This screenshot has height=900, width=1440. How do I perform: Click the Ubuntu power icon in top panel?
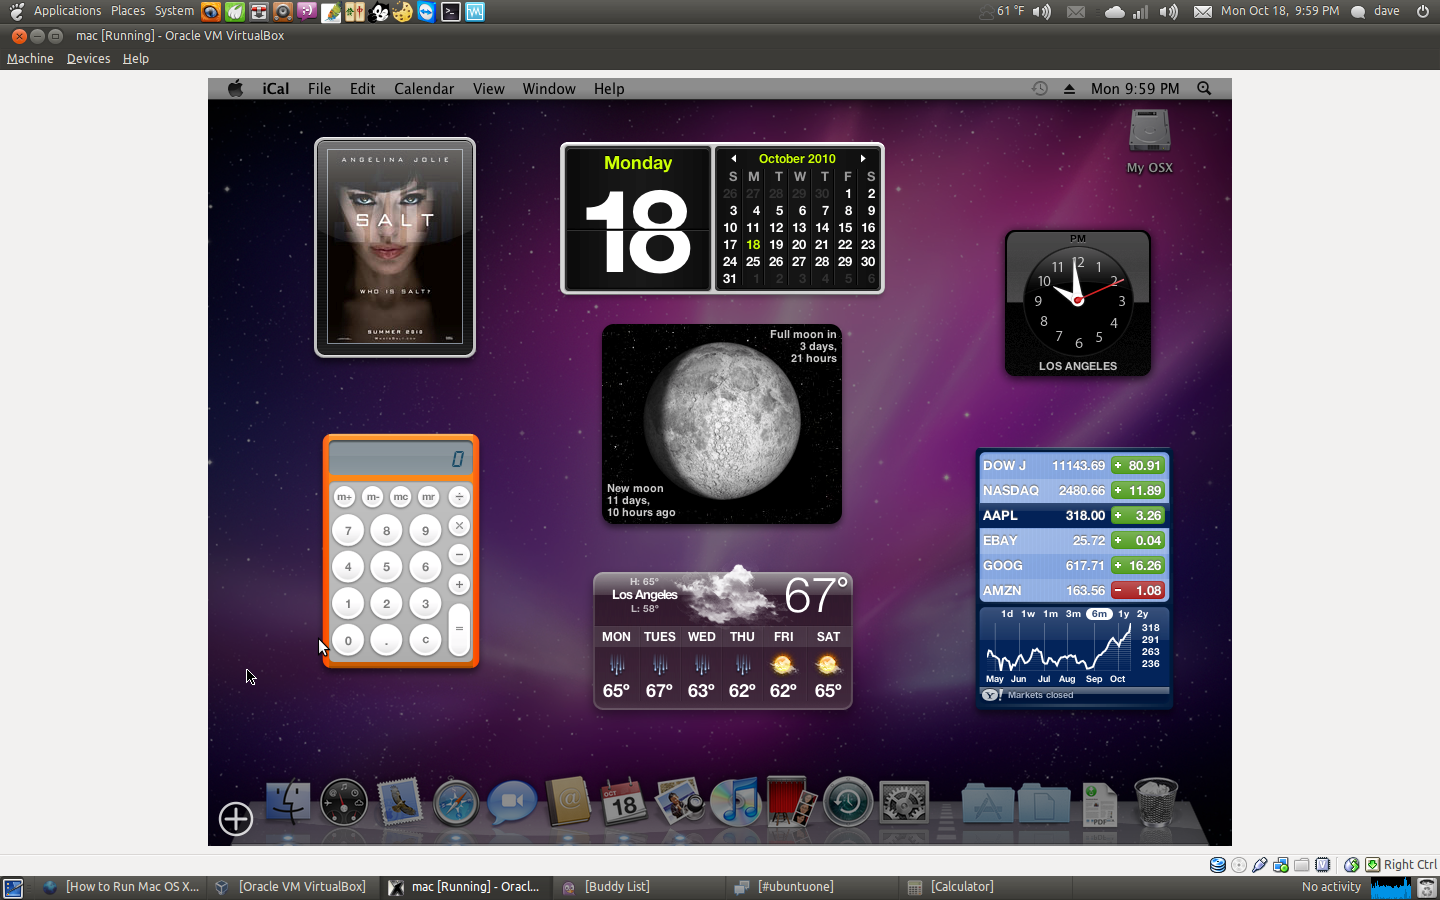(1423, 11)
